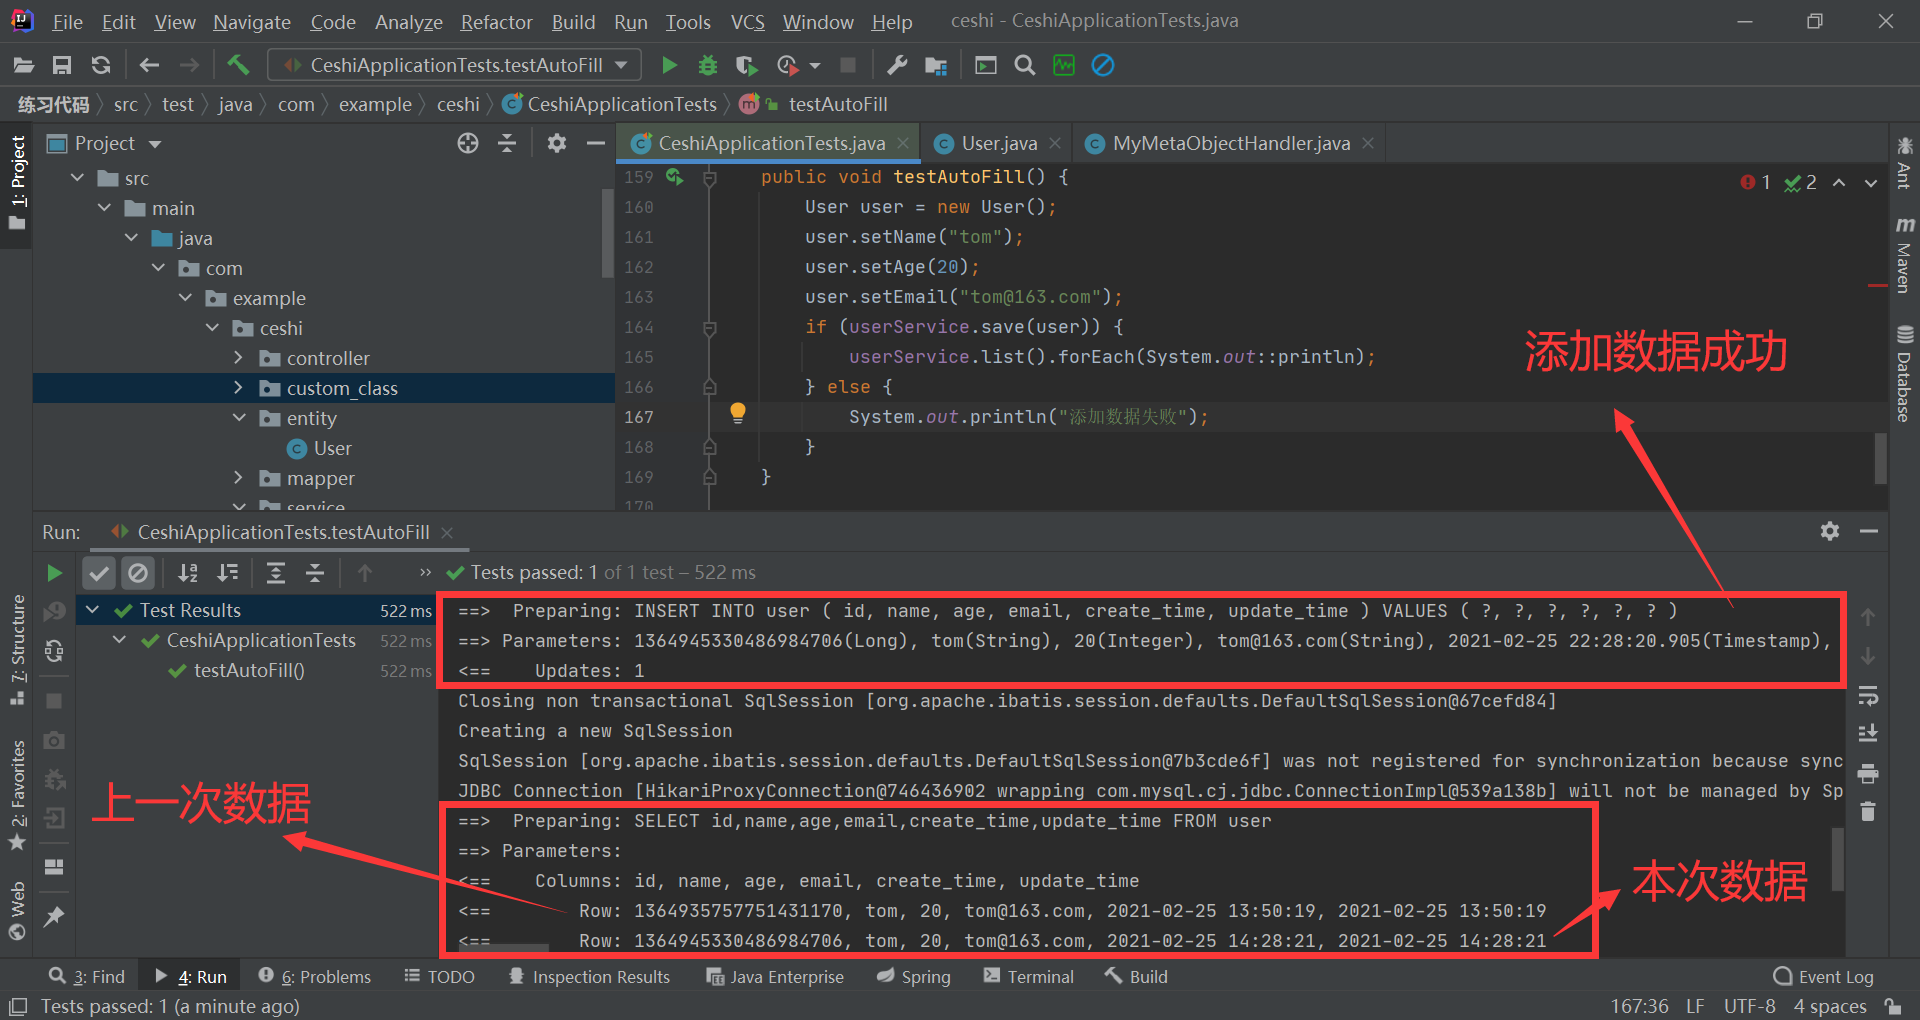Open the Refactor menu
This screenshot has width=1920, height=1020.
tap(496, 21)
